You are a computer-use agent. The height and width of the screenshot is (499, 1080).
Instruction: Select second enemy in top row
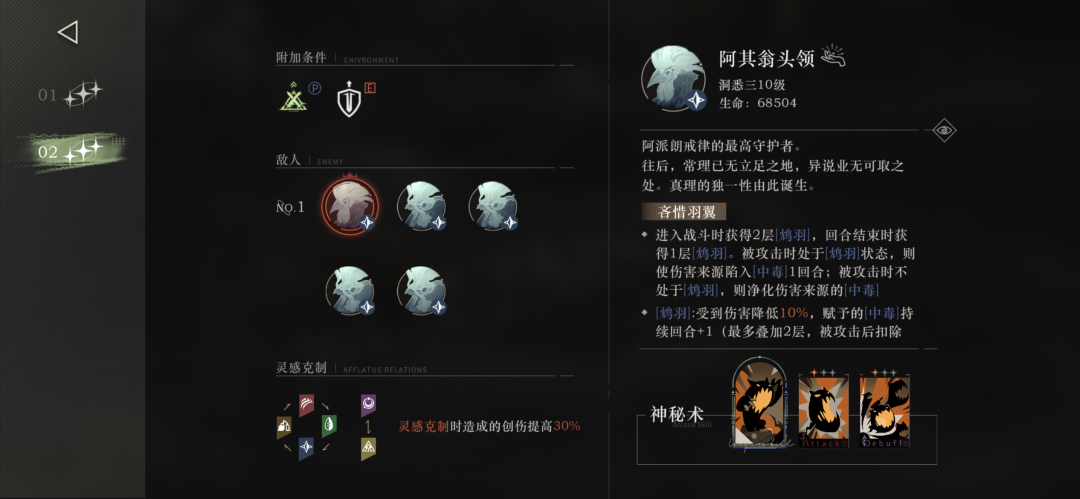[x=422, y=206]
